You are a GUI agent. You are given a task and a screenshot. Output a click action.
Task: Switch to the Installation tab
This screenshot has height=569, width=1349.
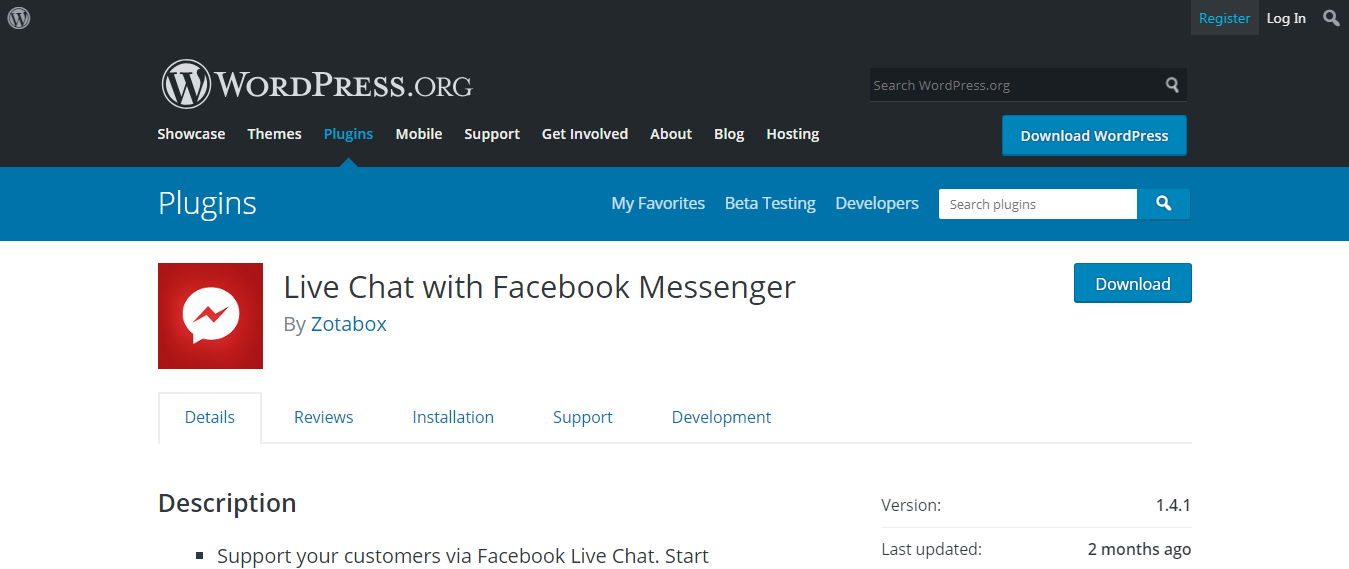[x=453, y=417]
